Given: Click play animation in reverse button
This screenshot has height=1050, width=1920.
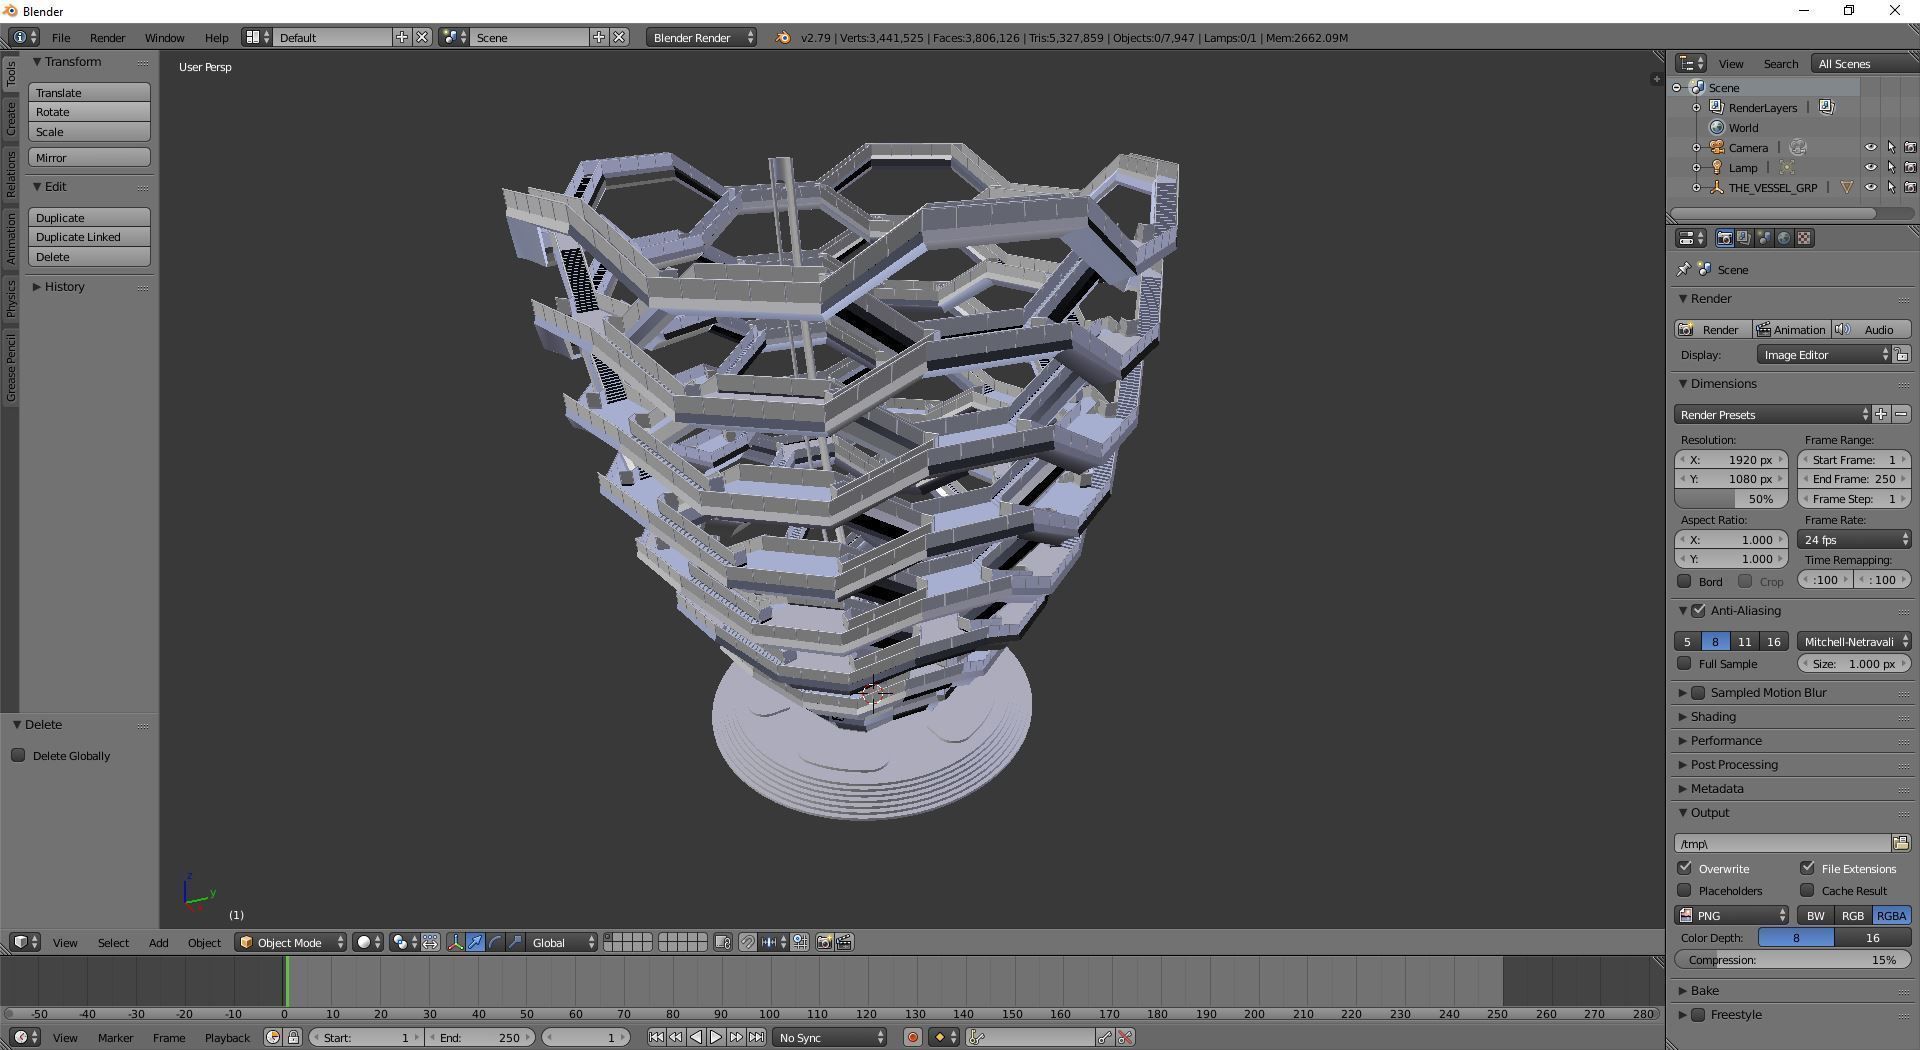Looking at the screenshot, I should click(x=696, y=1037).
